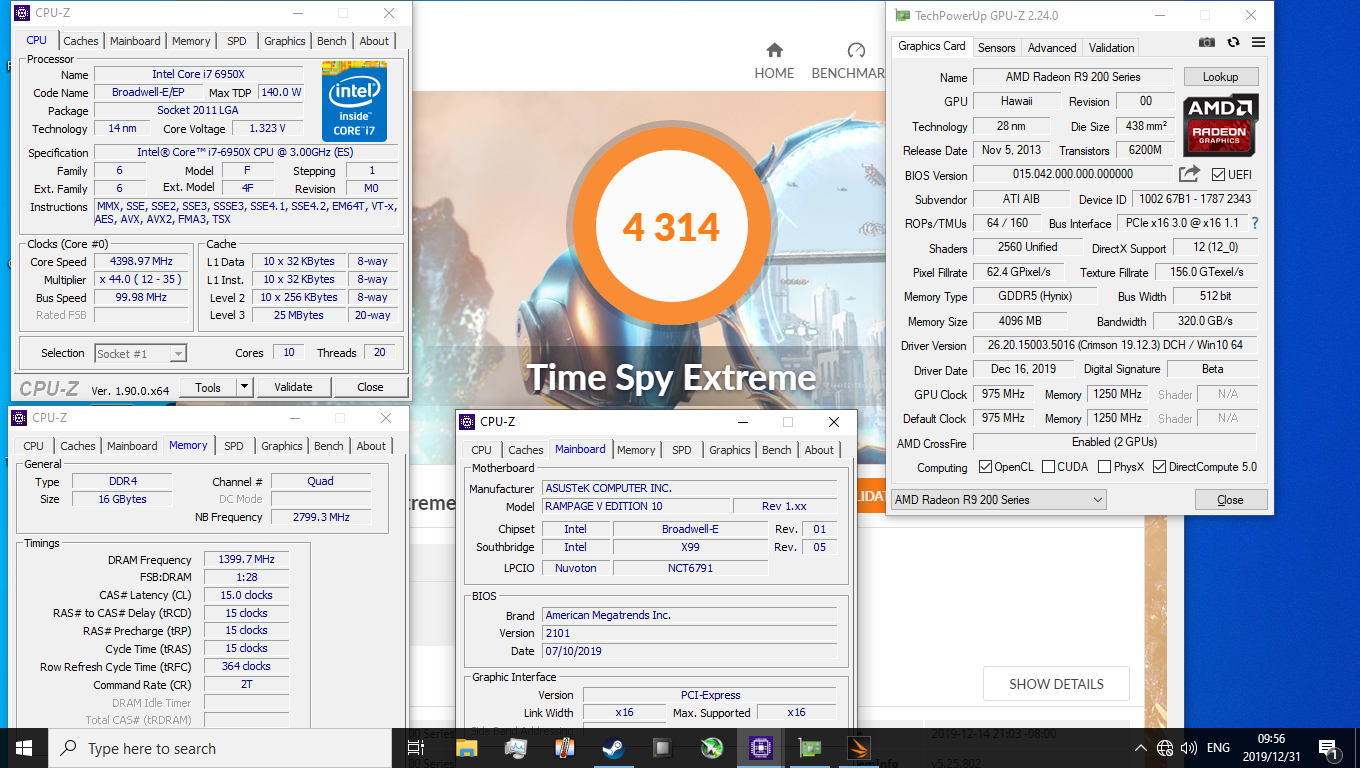This screenshot has width=1360, height=768.
Task: Show hidden system tray icons
Action: click(1140, 748)
